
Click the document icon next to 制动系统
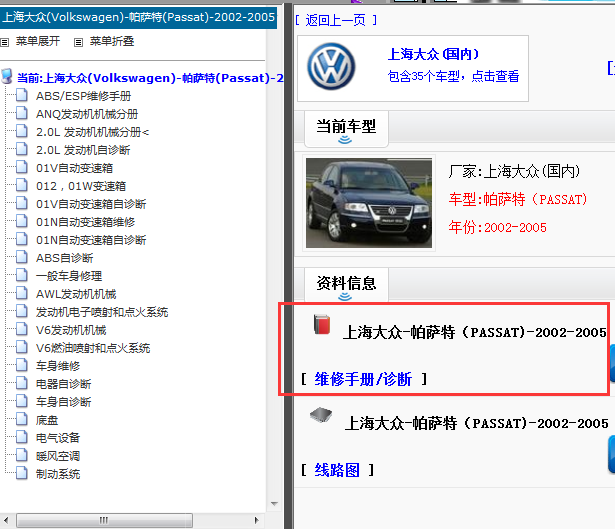[22, 473]
